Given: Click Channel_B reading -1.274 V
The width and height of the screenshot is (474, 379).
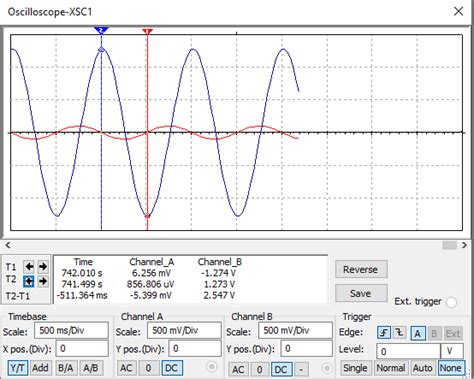Looking at the screenshot, I should (x=218, y=273).
